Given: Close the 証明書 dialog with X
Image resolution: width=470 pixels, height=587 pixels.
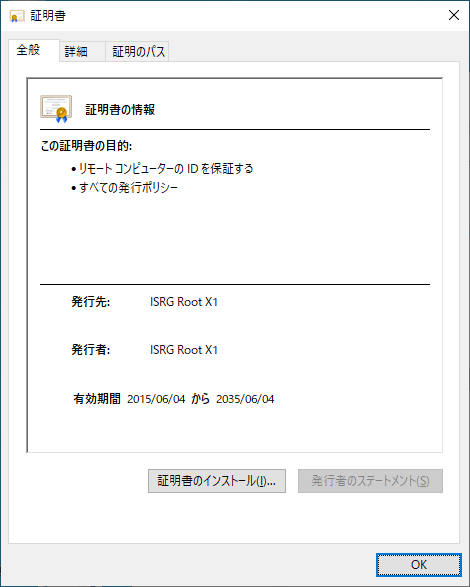Looking at the screenshot, I should 454,15.
